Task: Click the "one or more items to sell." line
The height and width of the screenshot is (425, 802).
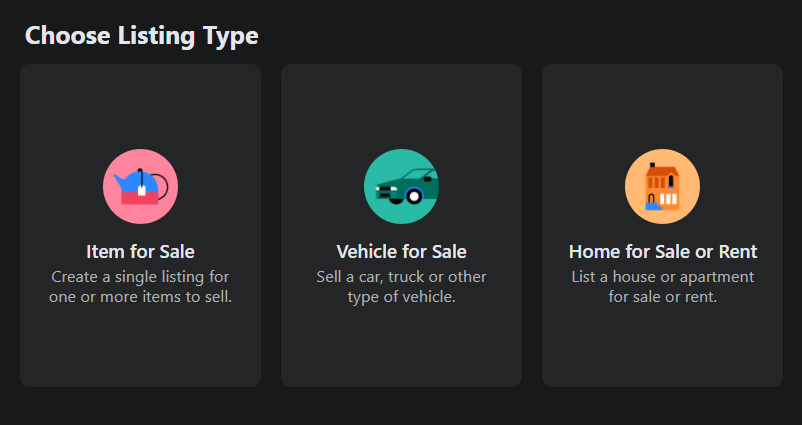Action: 140,297
